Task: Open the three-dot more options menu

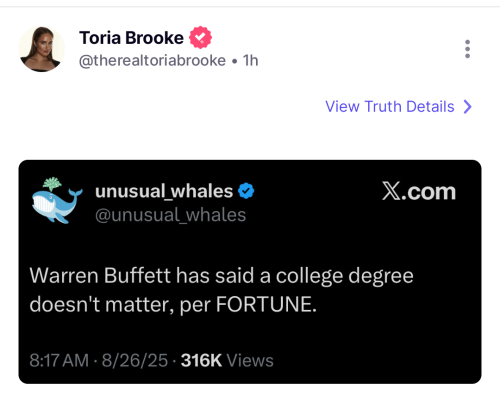Action: click(467, 49)
